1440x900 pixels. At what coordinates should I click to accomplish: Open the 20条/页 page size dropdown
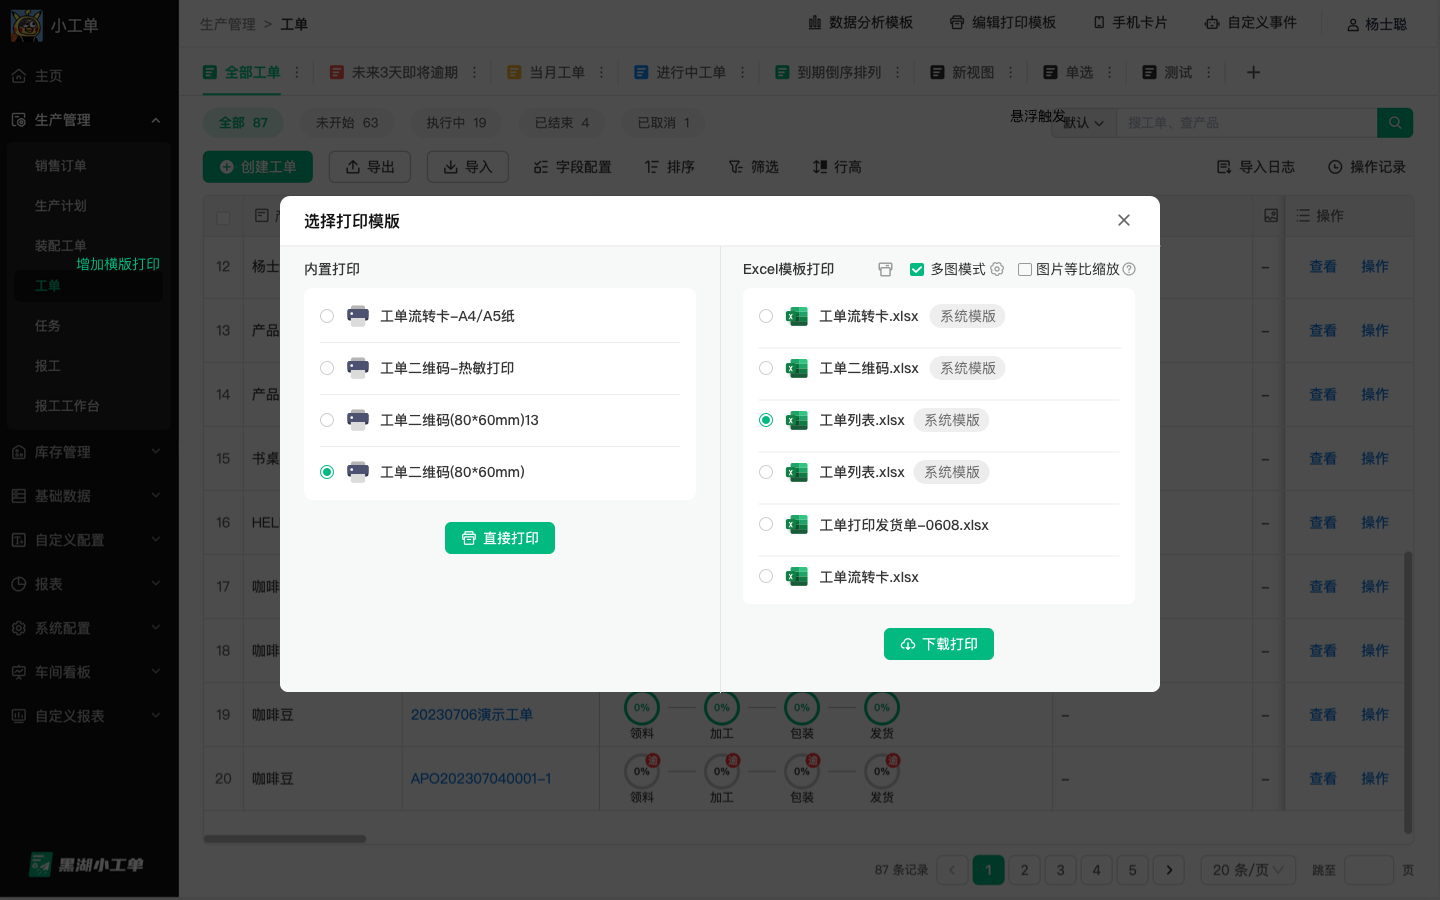1248,870
